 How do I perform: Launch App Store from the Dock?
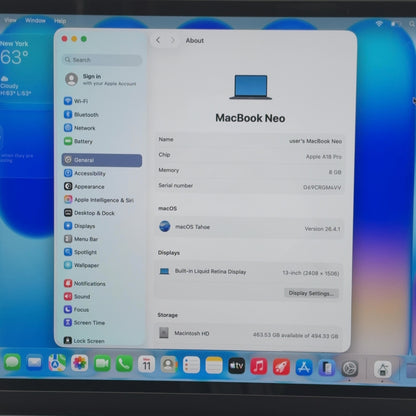point(304,367)
